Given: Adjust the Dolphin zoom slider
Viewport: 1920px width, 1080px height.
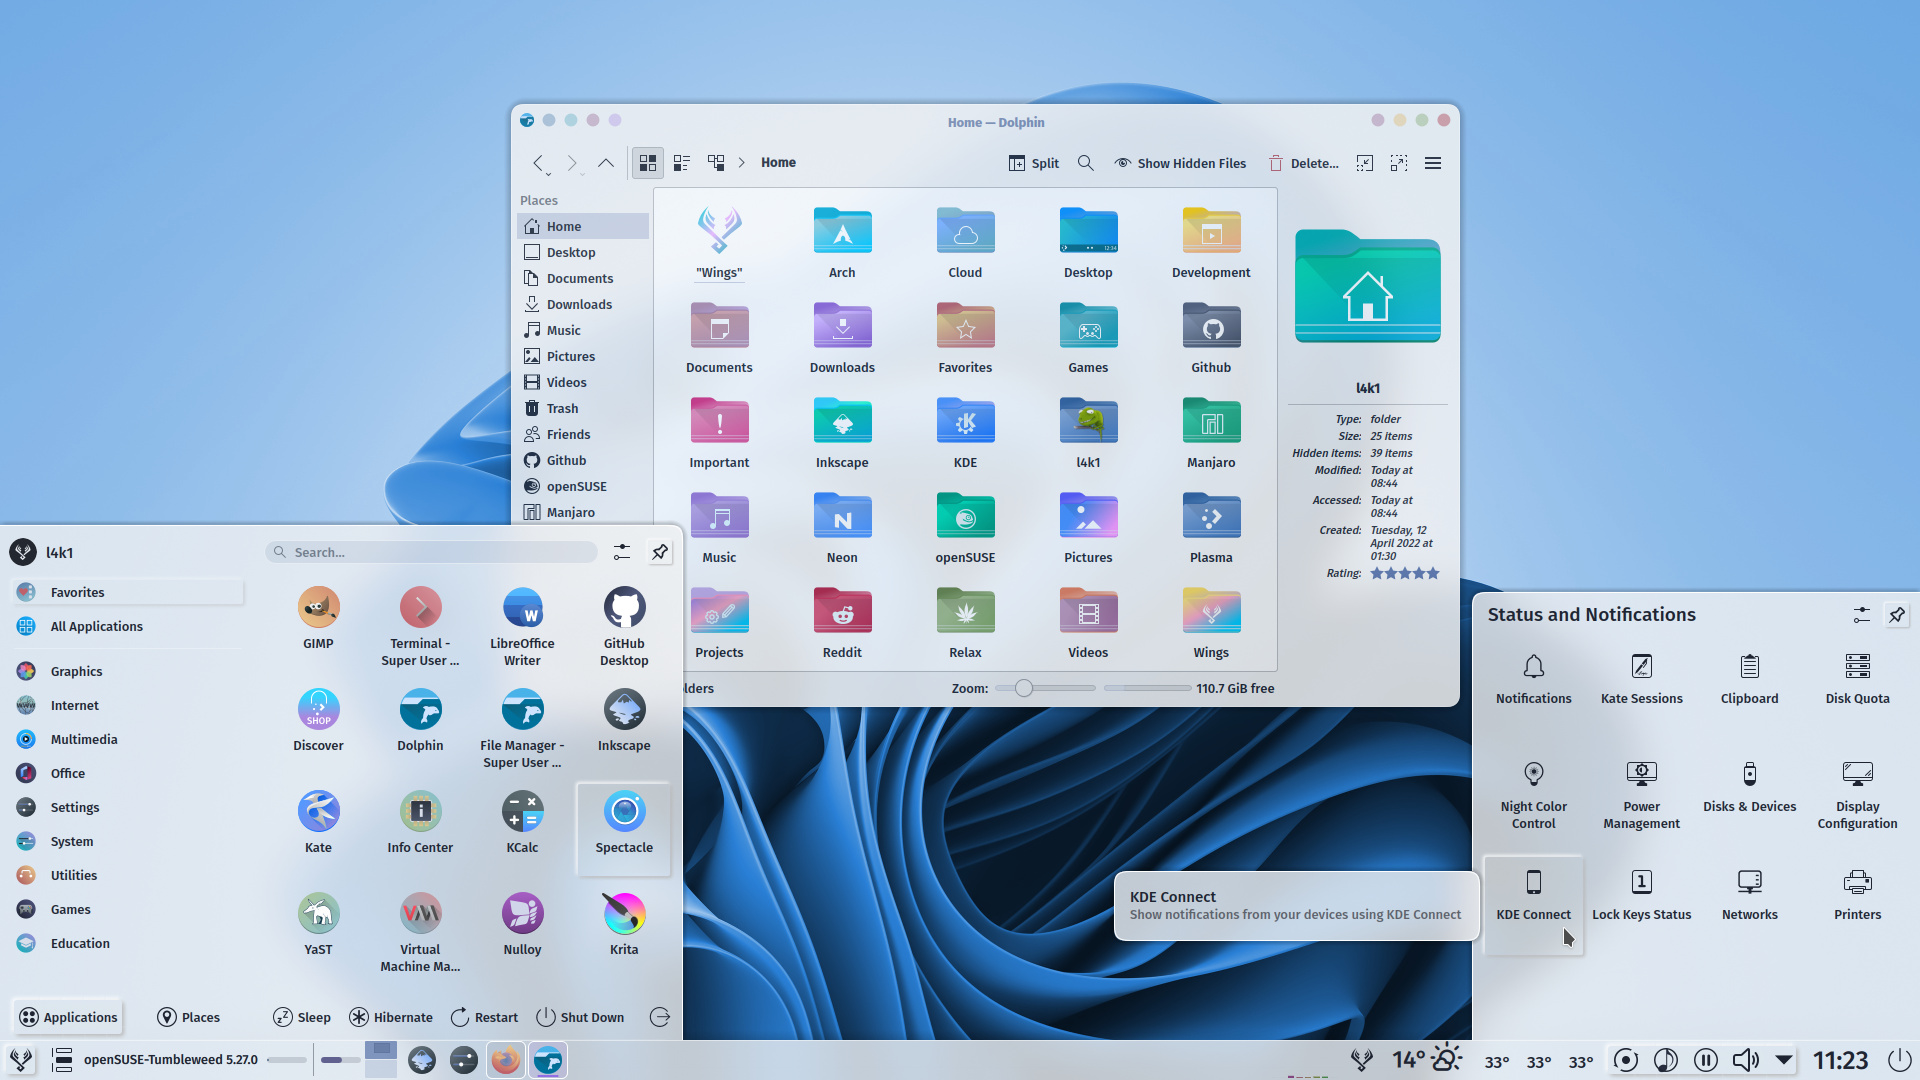Looking at the screenshot, I should tap(1045, 688).
